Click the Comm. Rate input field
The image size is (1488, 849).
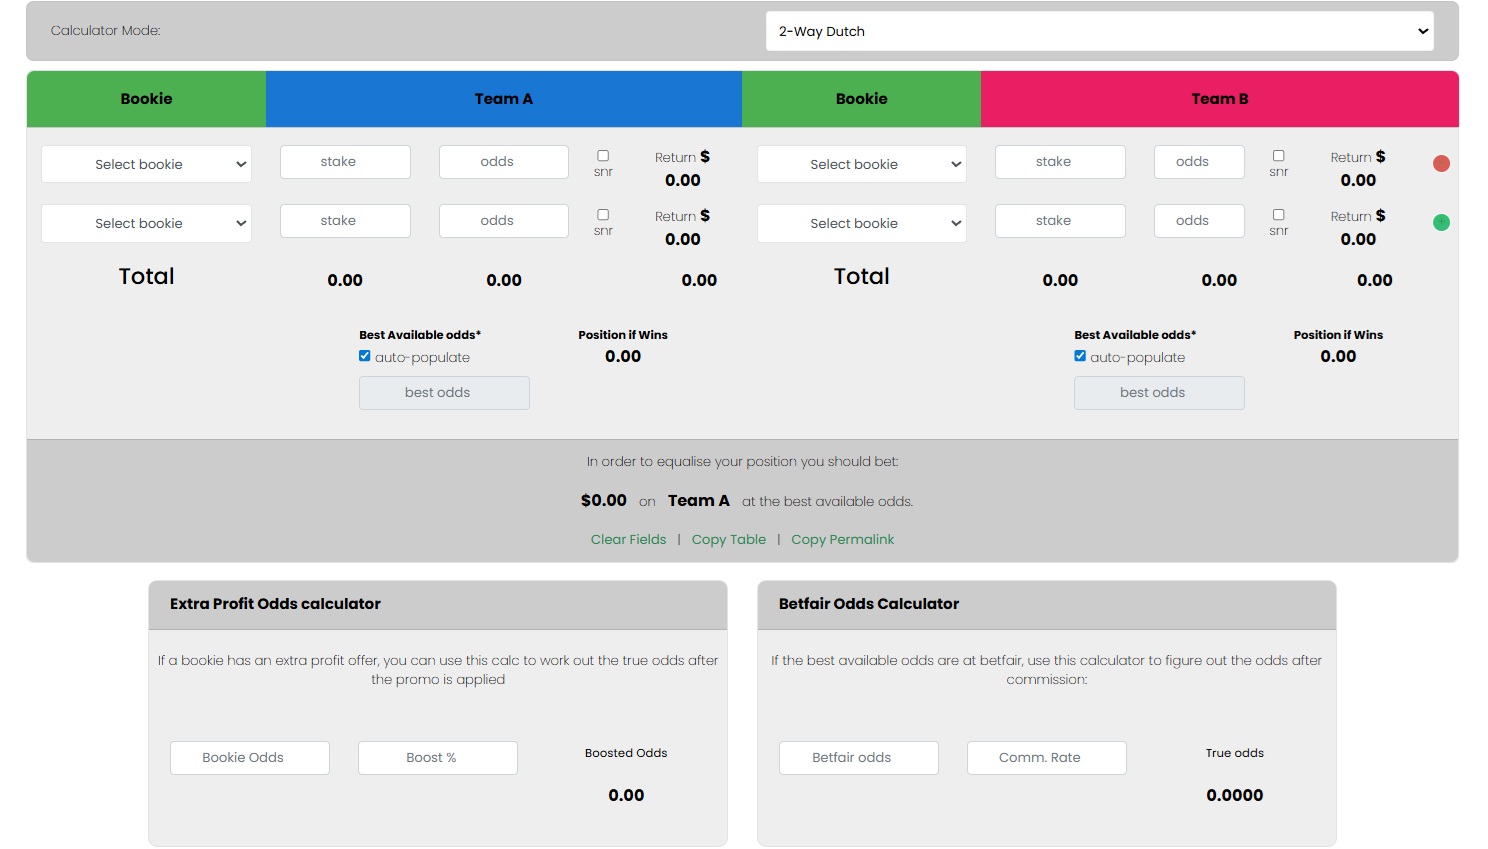(1046, 758)
